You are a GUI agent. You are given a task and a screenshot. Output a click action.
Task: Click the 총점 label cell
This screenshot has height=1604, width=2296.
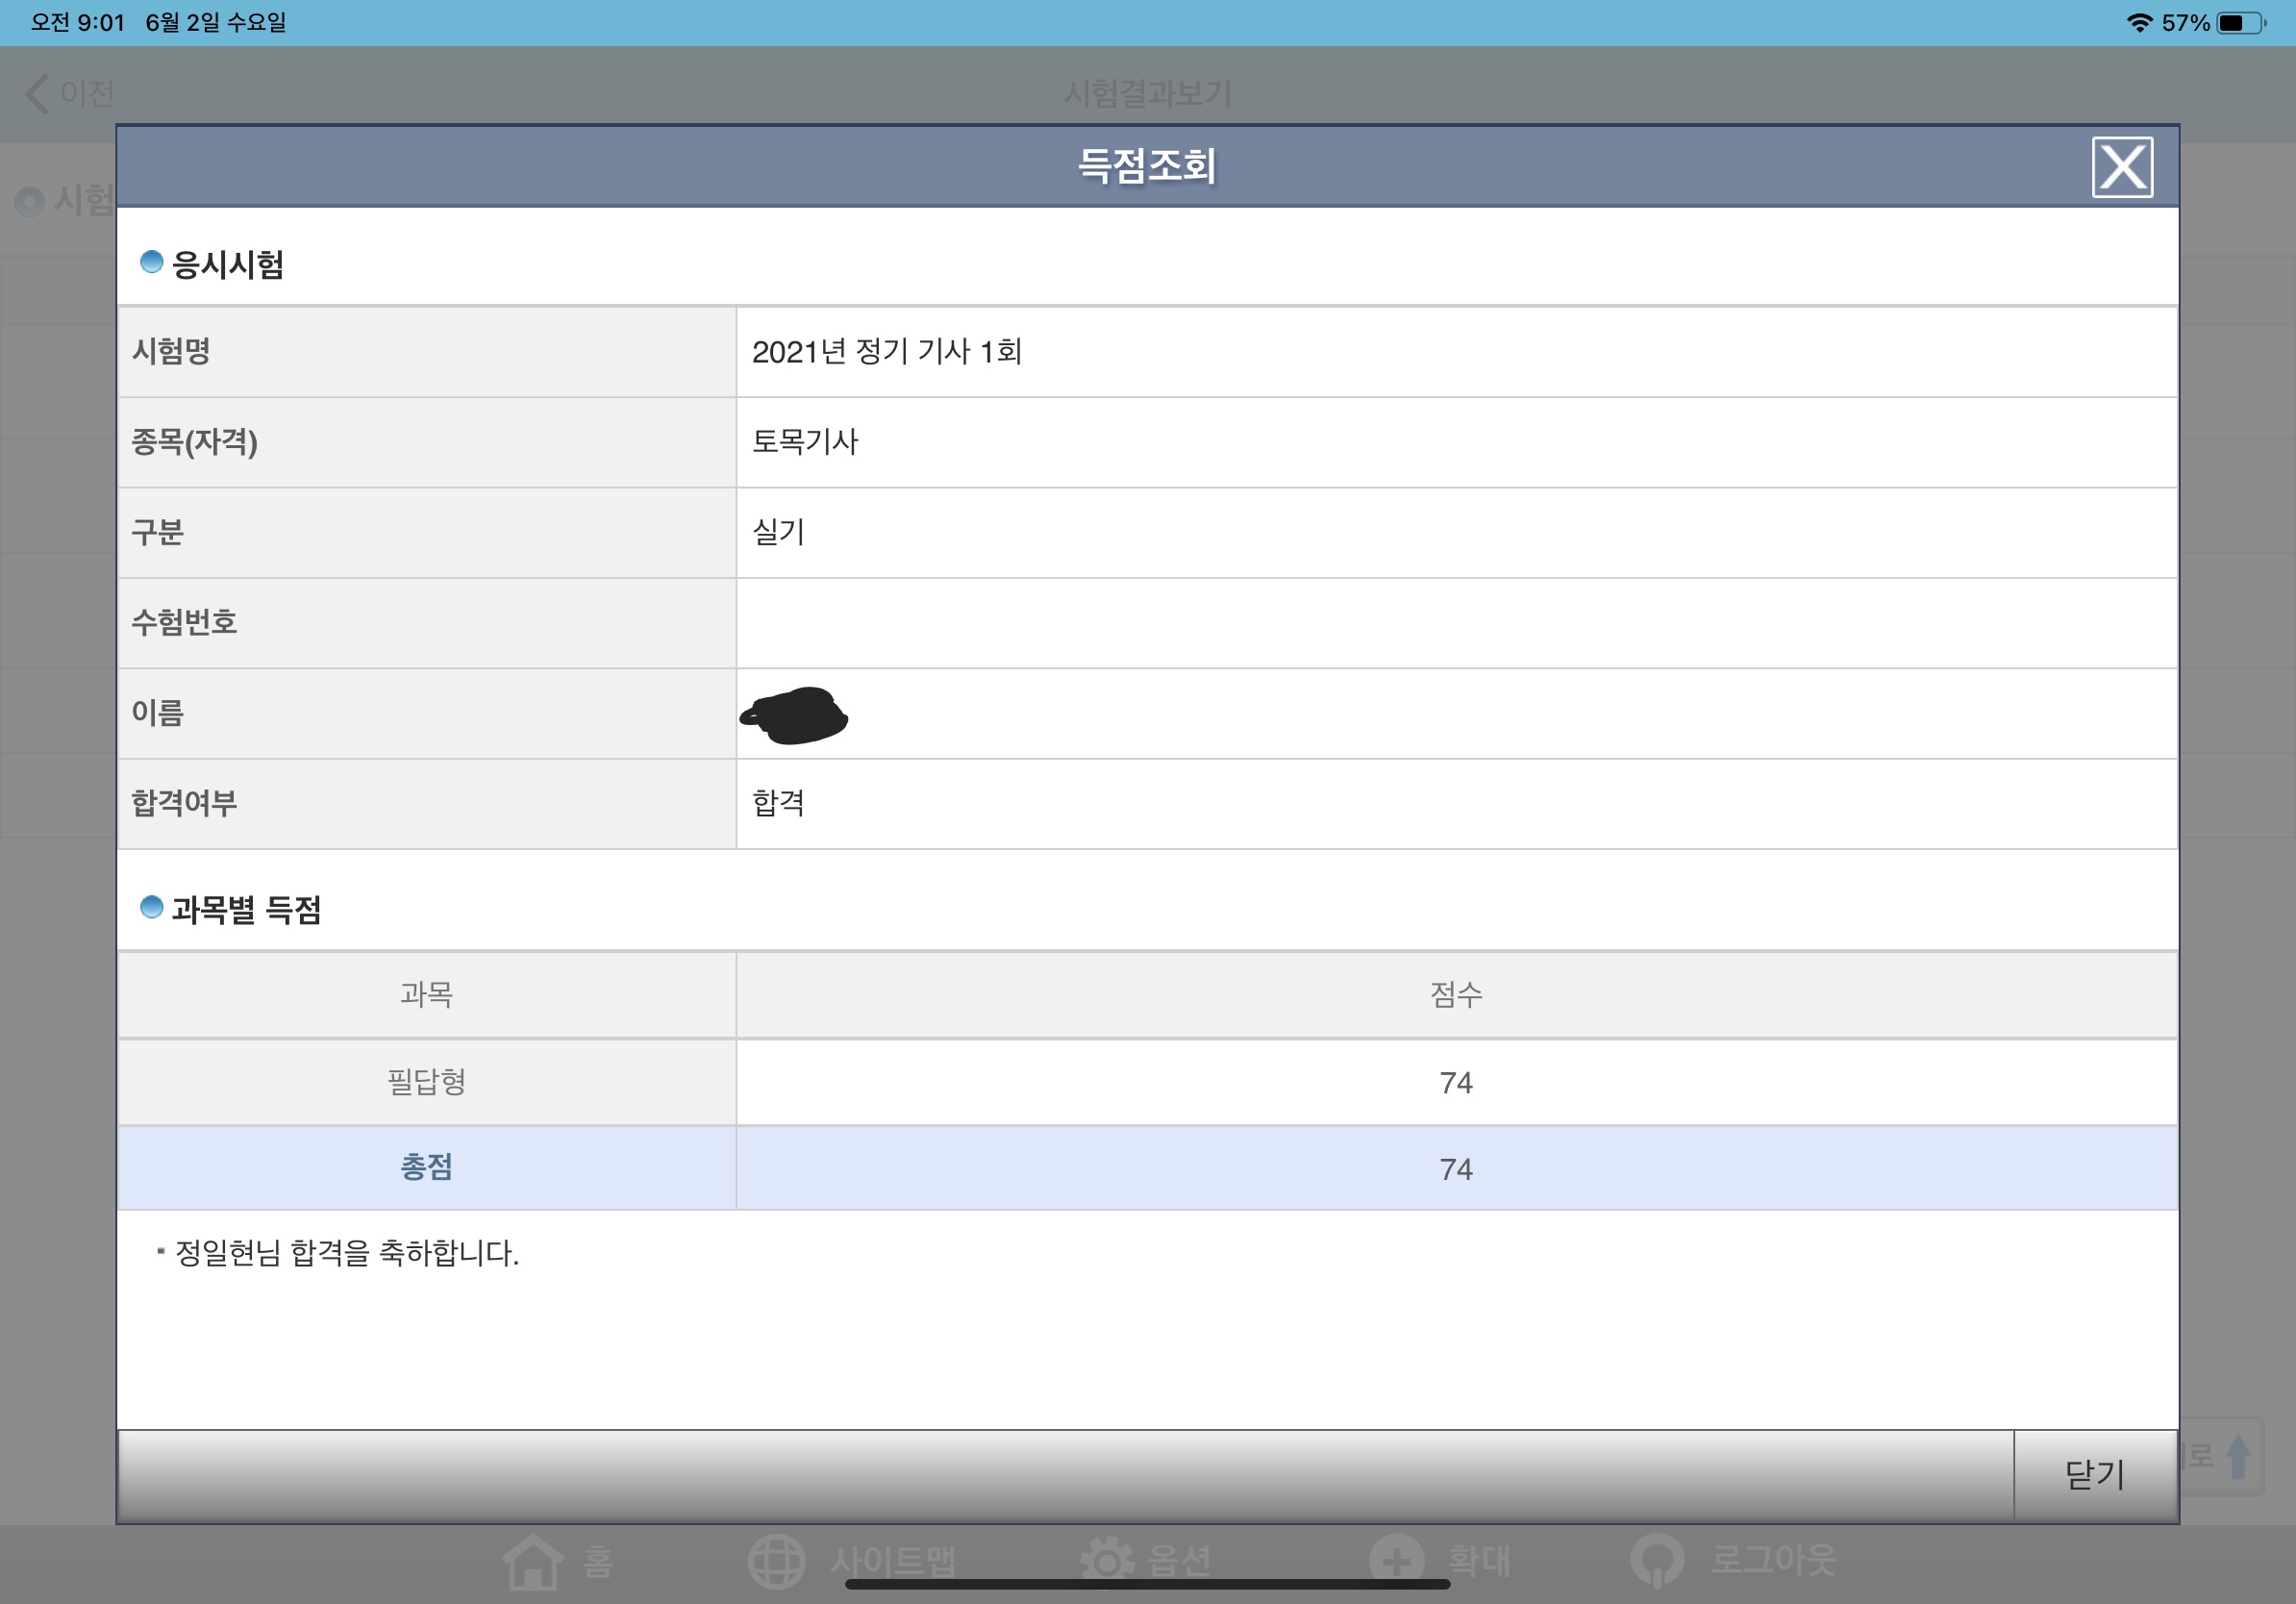click(427, 1167)
